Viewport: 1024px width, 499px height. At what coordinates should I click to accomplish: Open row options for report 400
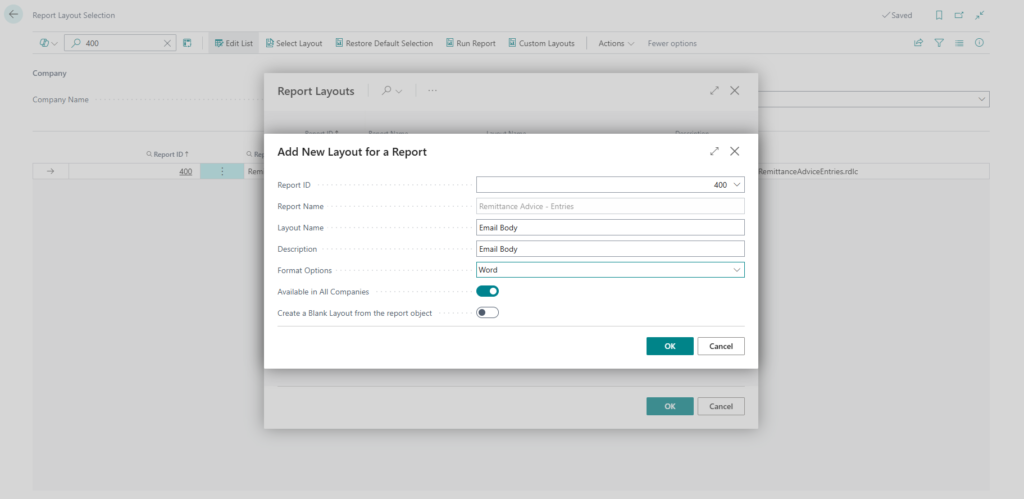tap(222, 172)
